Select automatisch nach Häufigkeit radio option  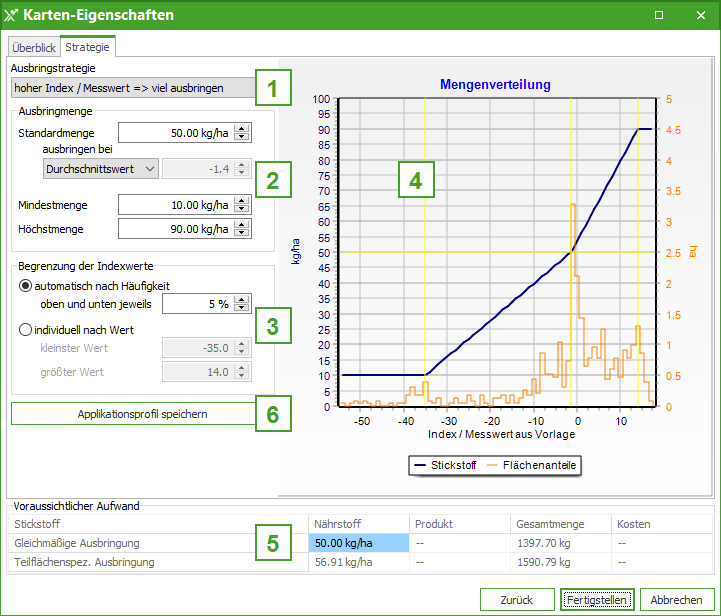point(25,286)
